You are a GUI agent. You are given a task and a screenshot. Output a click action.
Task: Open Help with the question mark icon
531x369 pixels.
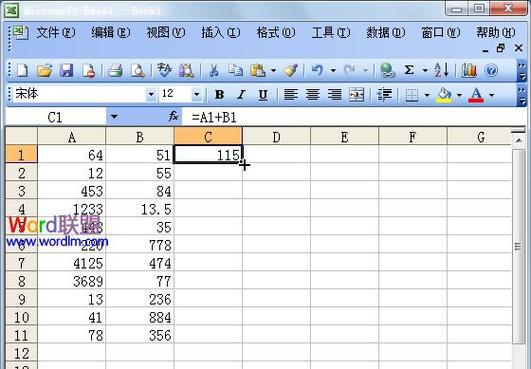pyautogui.click(x=491, y=70)
